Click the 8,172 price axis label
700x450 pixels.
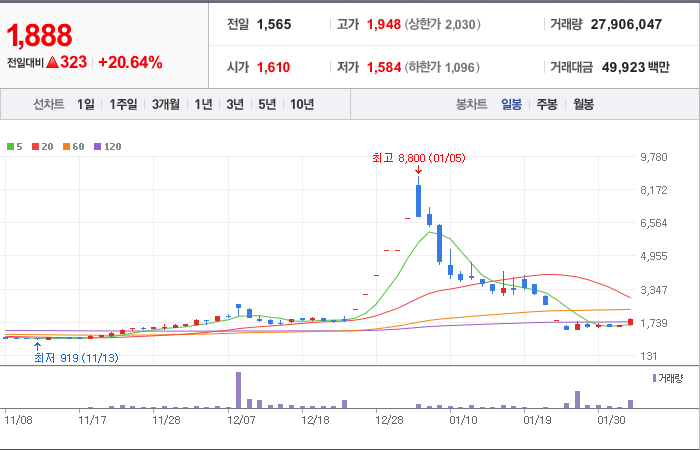(x=654, y=190)
